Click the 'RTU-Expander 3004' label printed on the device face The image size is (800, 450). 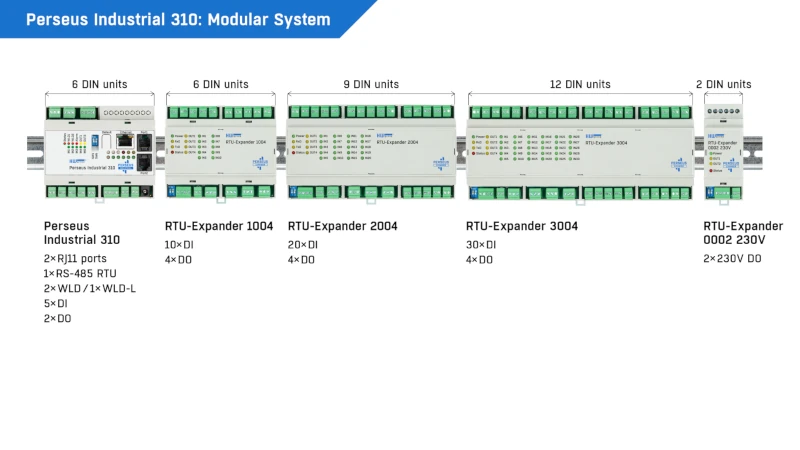[606, 143]
